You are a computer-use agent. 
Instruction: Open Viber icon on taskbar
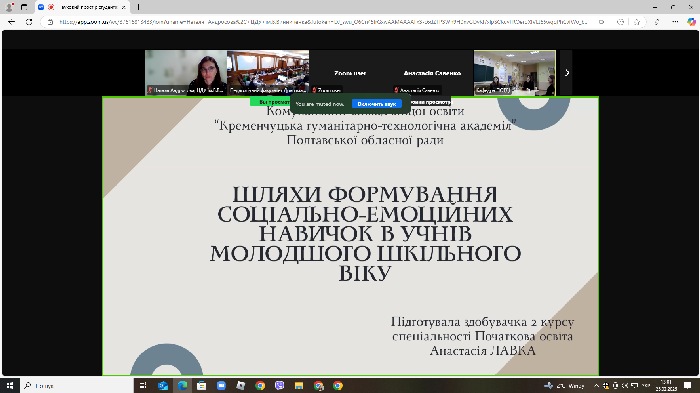[x=279, y=385]
